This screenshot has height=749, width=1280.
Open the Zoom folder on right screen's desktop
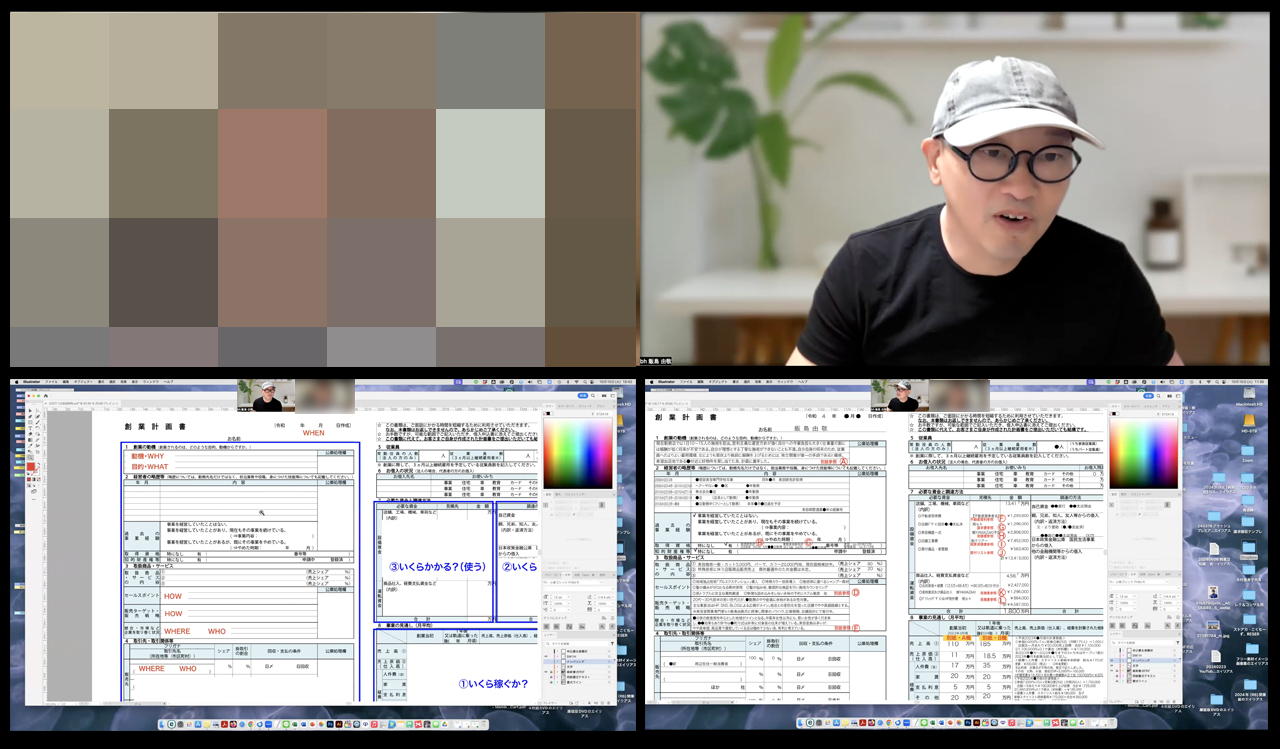click(x=1247, y=450)
